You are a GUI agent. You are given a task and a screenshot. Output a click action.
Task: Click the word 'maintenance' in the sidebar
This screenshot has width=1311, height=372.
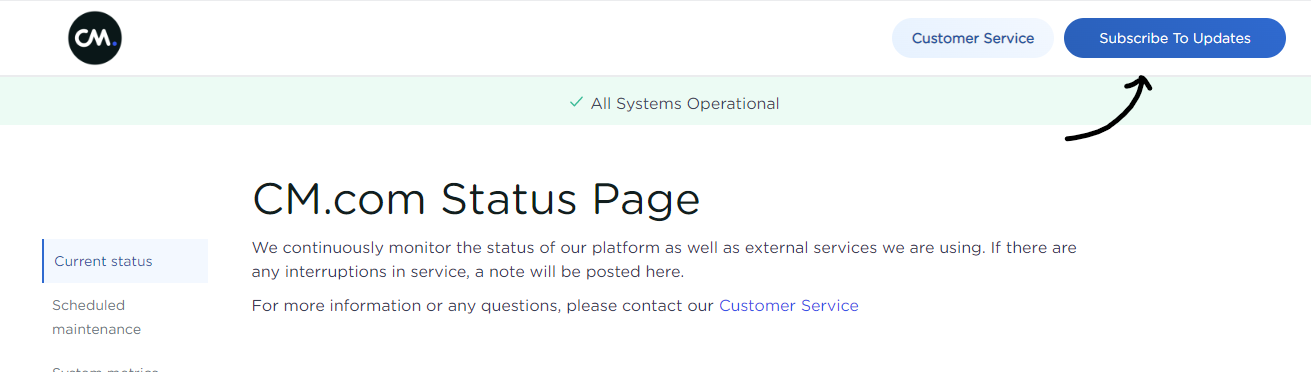coord(97,329)
